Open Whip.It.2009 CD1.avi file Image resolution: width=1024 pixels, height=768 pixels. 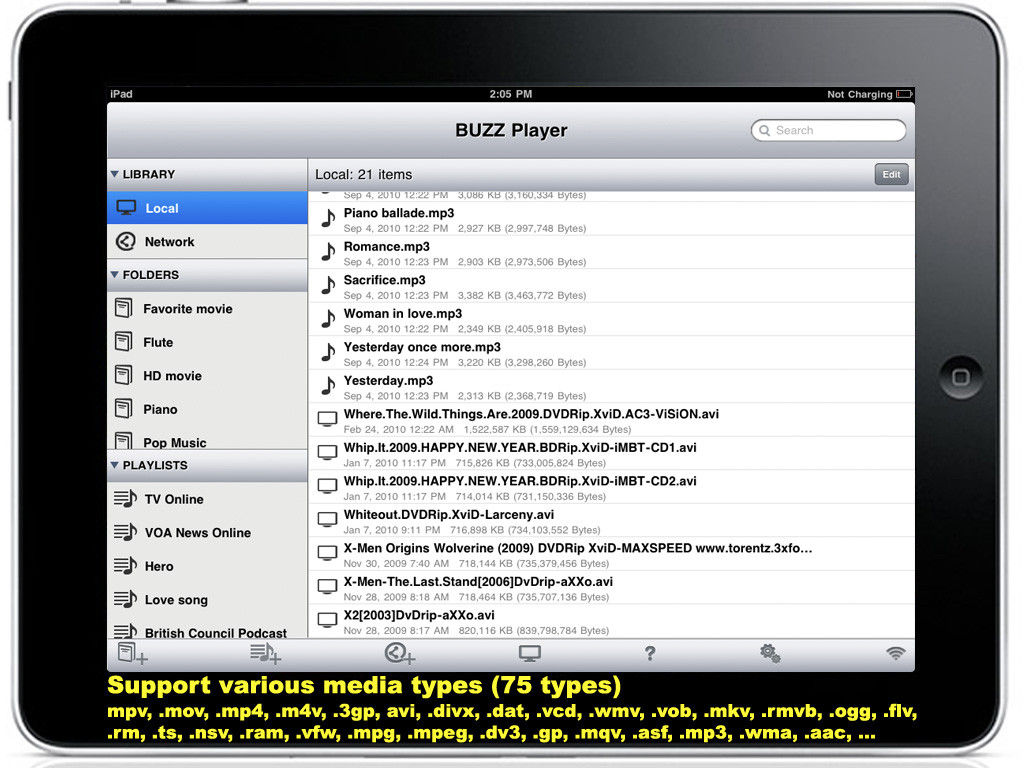[x=611, y=453]
